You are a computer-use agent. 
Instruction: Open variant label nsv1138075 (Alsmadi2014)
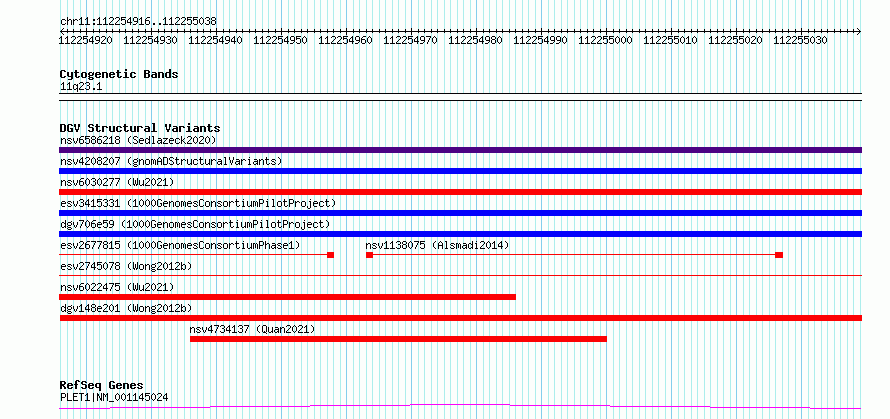437,245
